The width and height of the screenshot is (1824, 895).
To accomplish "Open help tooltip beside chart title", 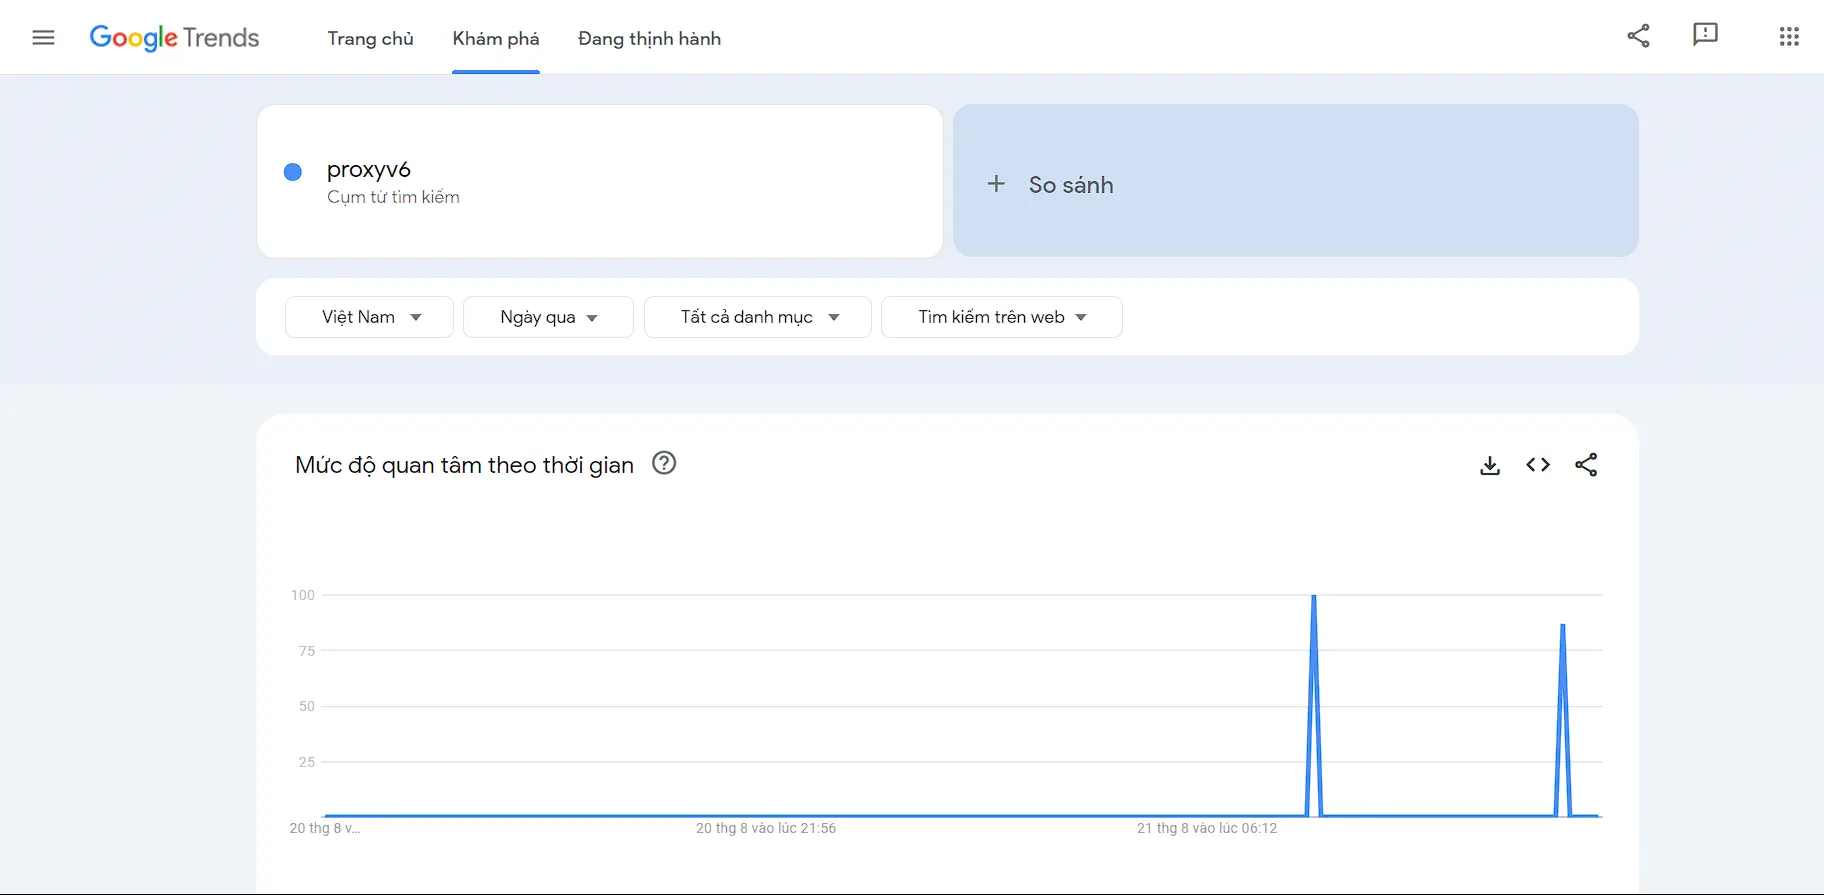I will pyautogui.click(x=664, y=463).
